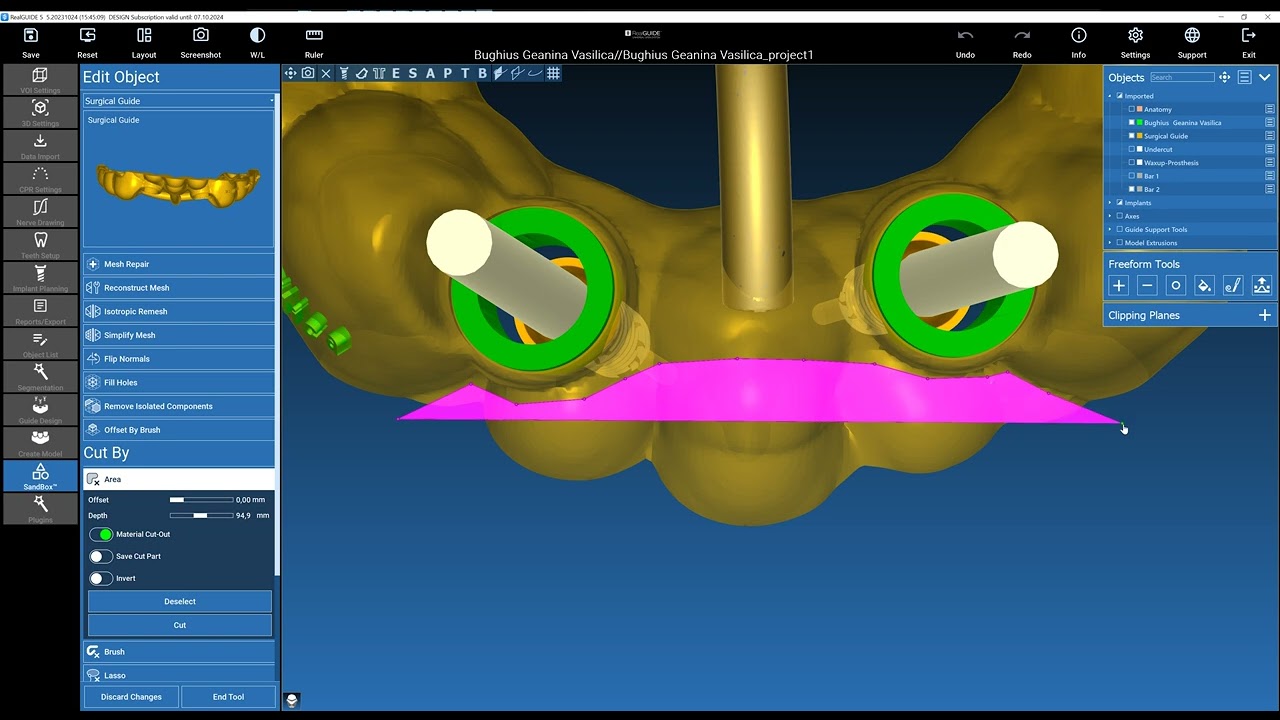Adjust the Depth slider
Viewport: 1280px width, 720px height.
point(200,515)
